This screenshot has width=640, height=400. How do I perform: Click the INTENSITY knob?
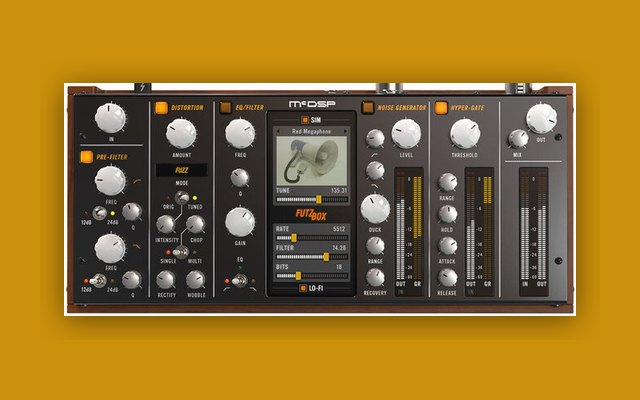pos(165,224)
